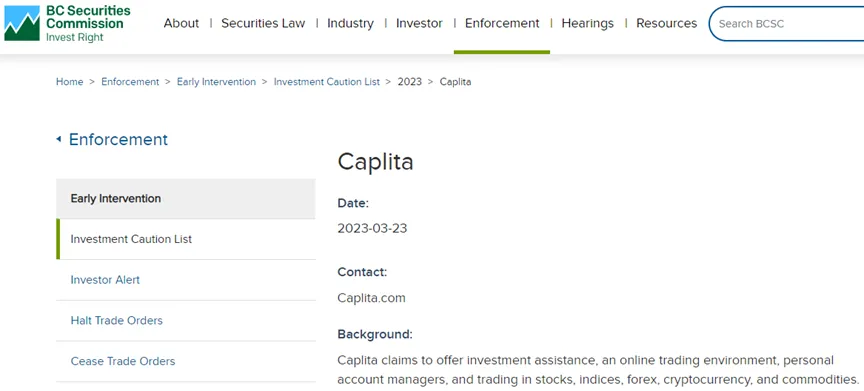Image resolution: width=864 pixels, height=391 pixels.
Task: Click the Background: label
Action: tap(375, 334)
